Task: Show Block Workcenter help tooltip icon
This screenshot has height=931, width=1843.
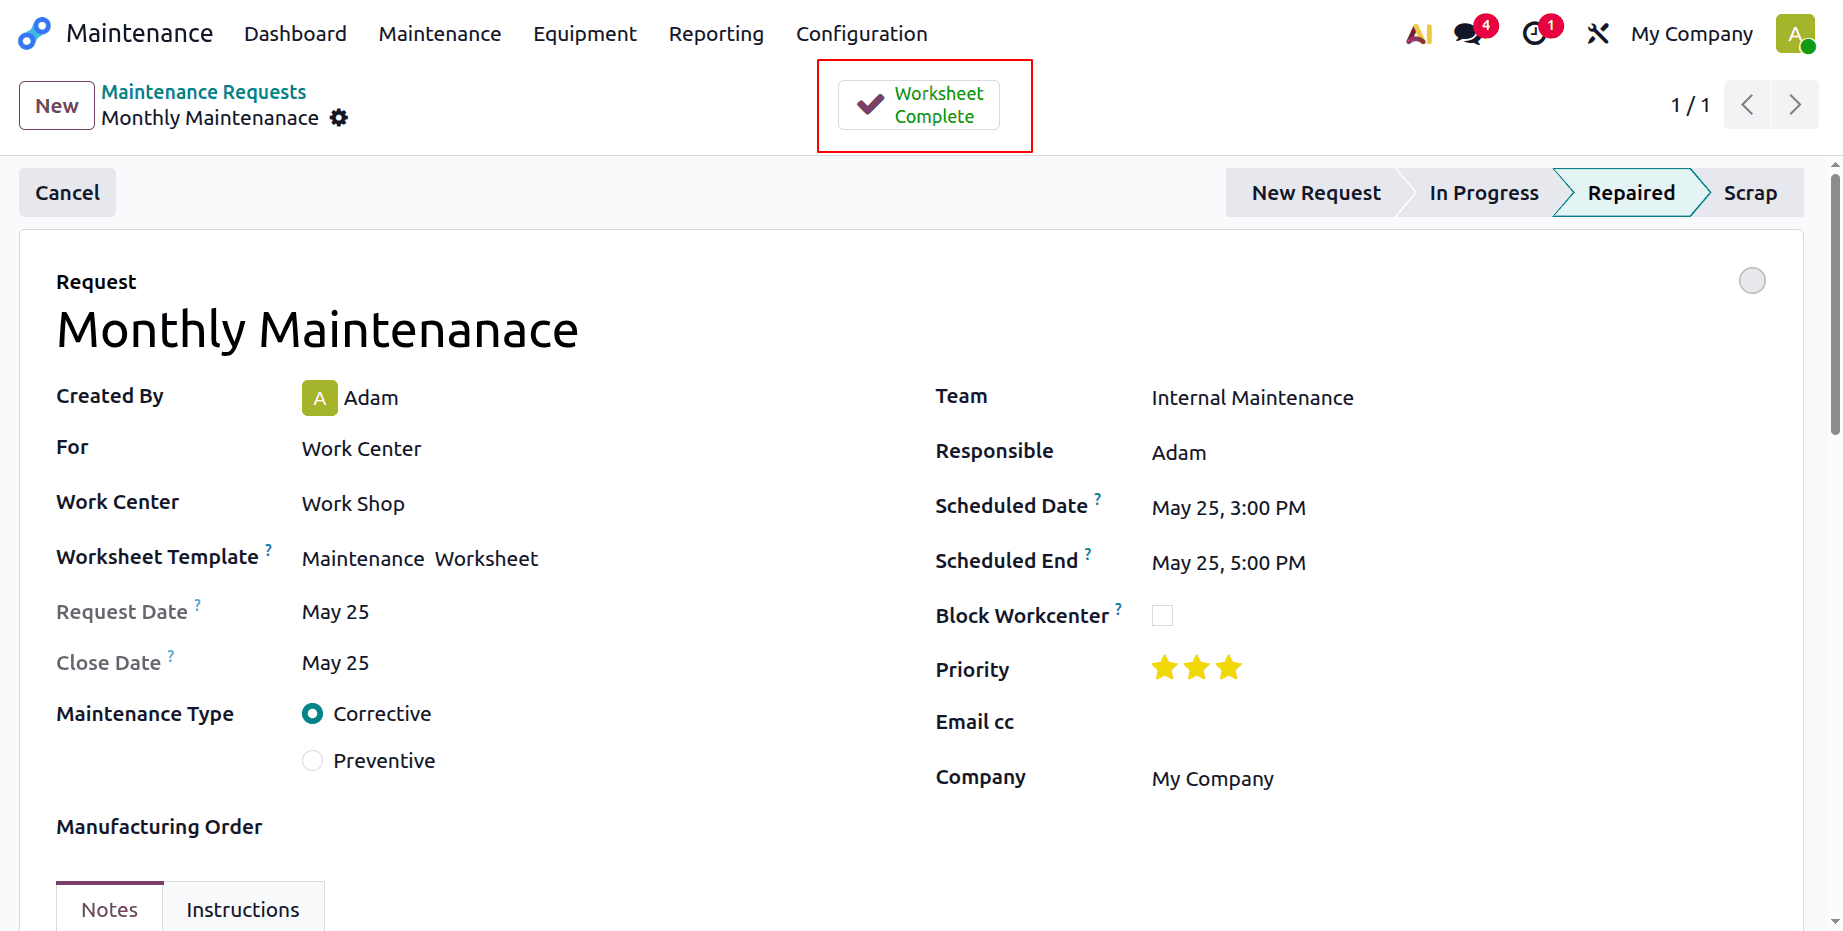Action: pos(1119,608)
